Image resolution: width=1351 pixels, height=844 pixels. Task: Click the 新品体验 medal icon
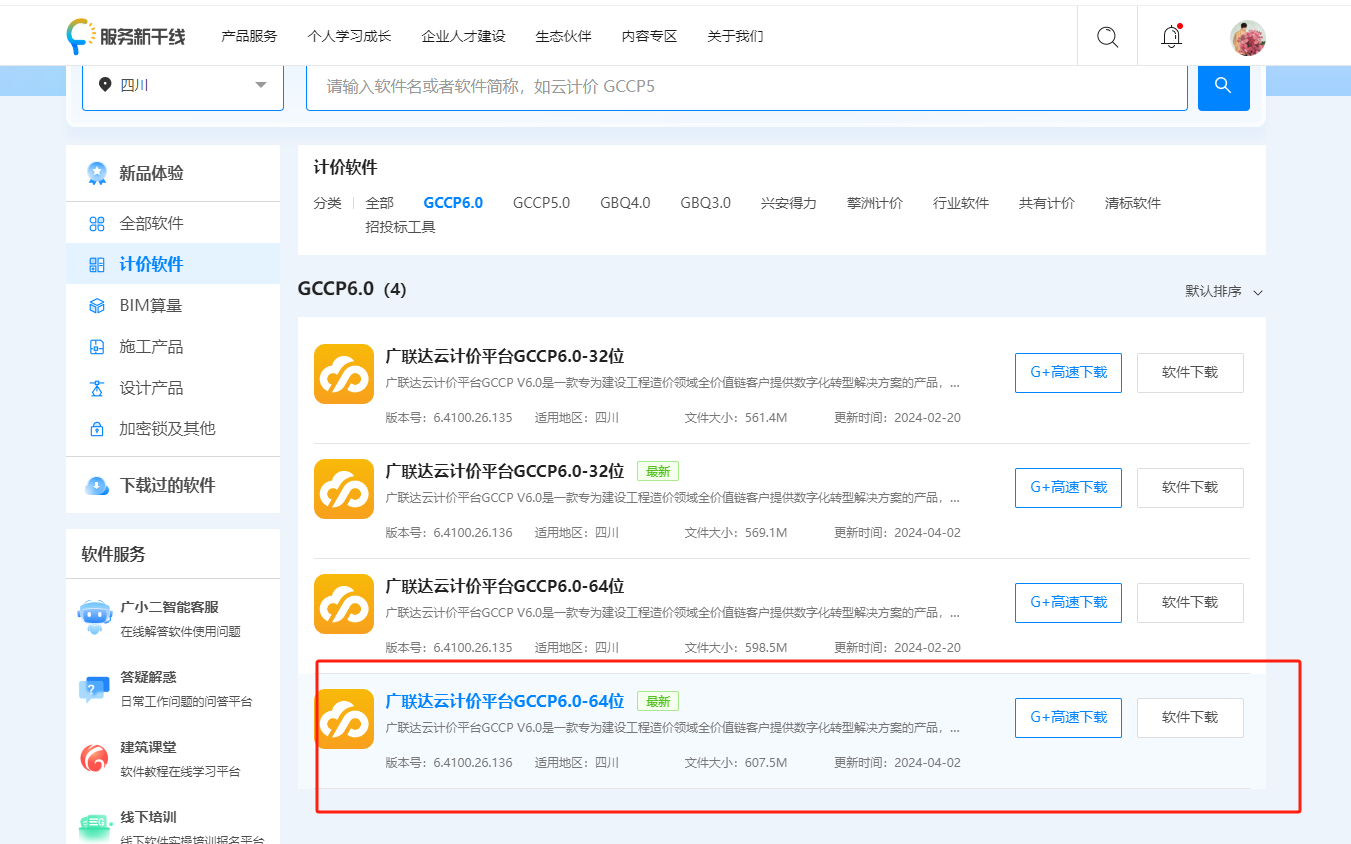point(97,173)
